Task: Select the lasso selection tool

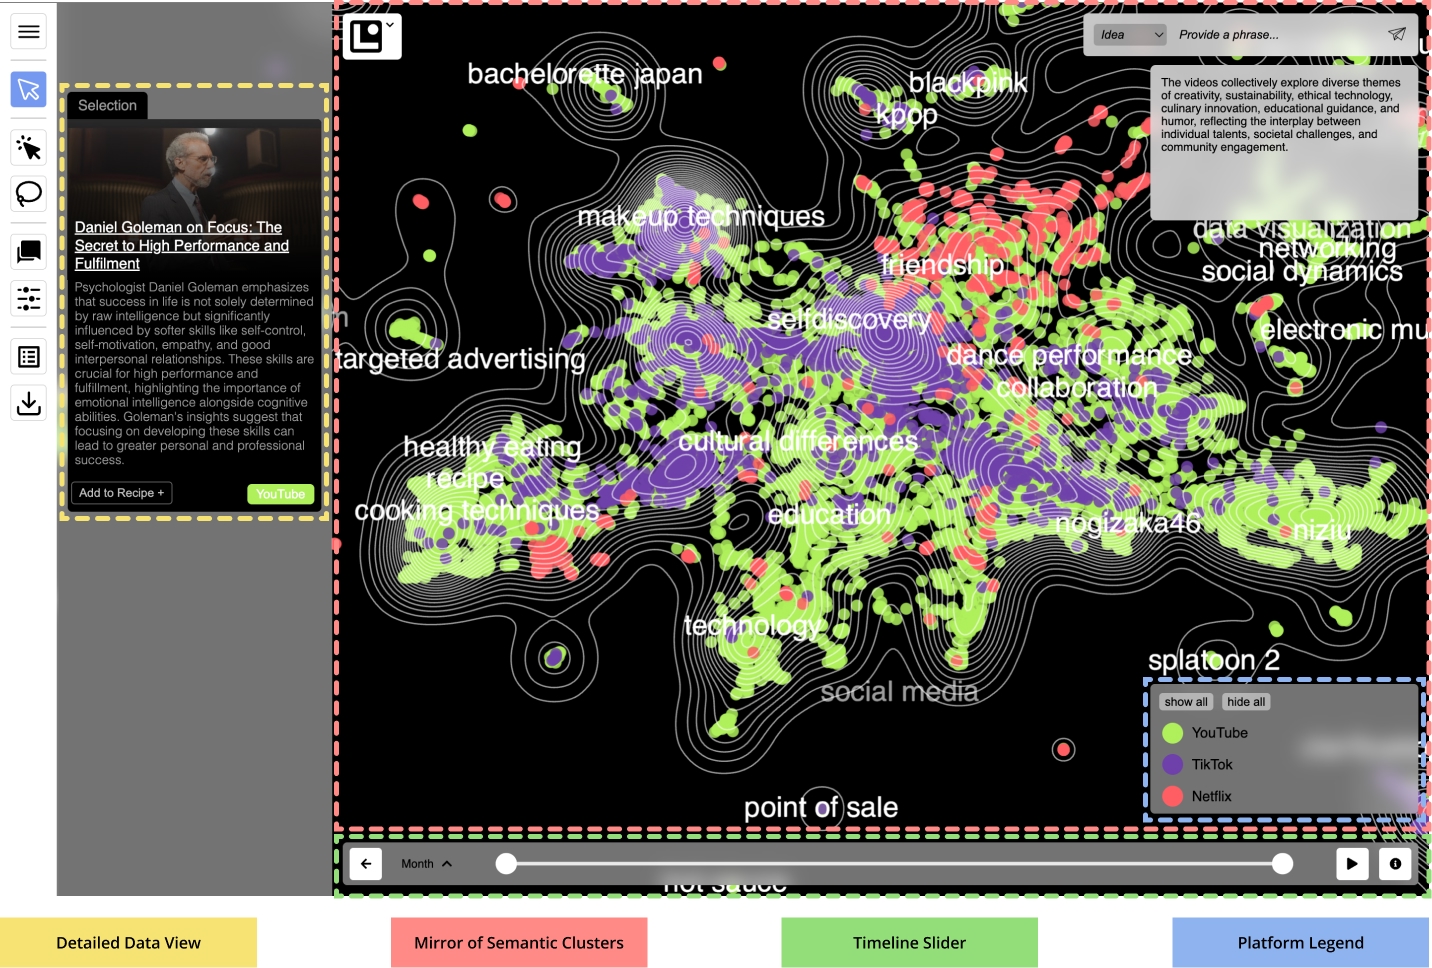Action: 28,194
